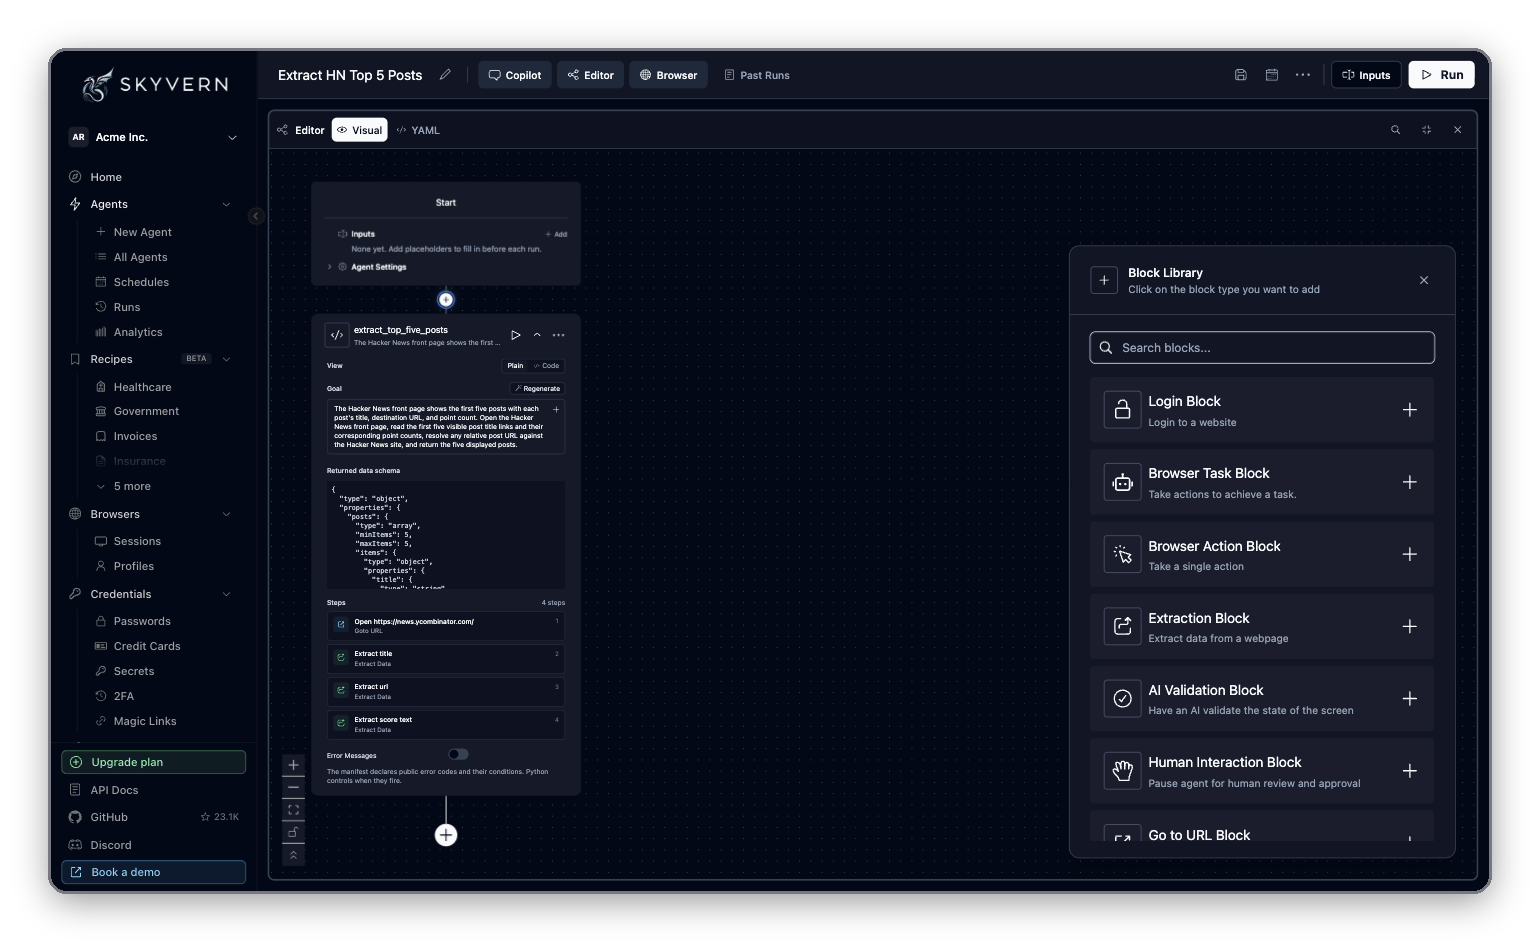Edit the workflow title with pencil icon
Screen dimensions: 1540x942
click(445, 75)
